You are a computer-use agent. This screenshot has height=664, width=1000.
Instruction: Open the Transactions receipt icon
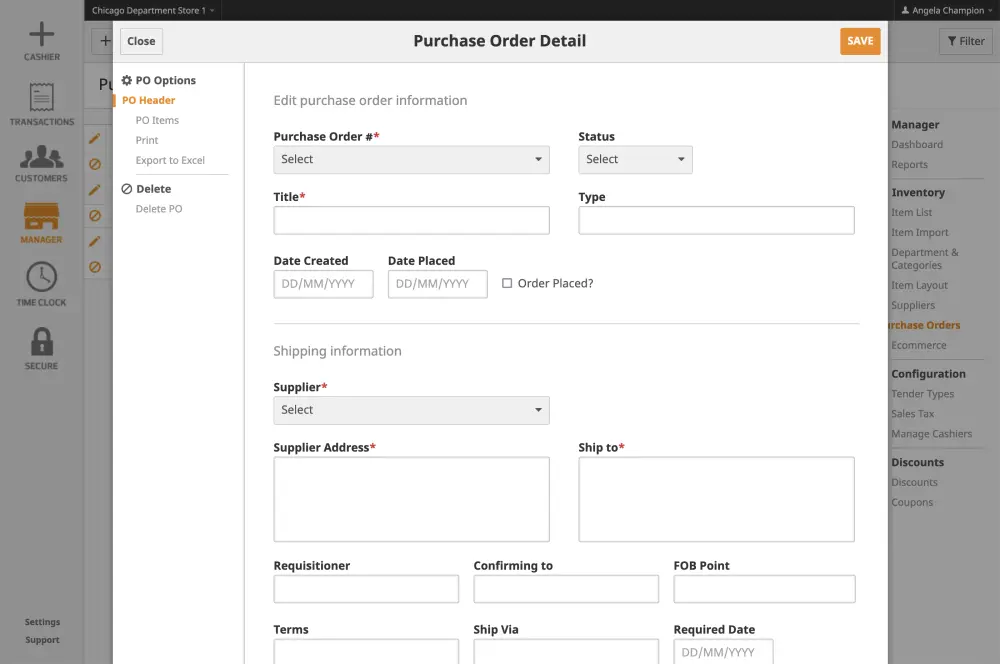41,97
